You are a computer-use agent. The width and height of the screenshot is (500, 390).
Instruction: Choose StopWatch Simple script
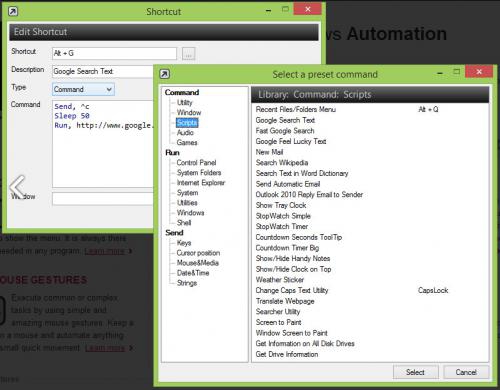pos(283,216)
